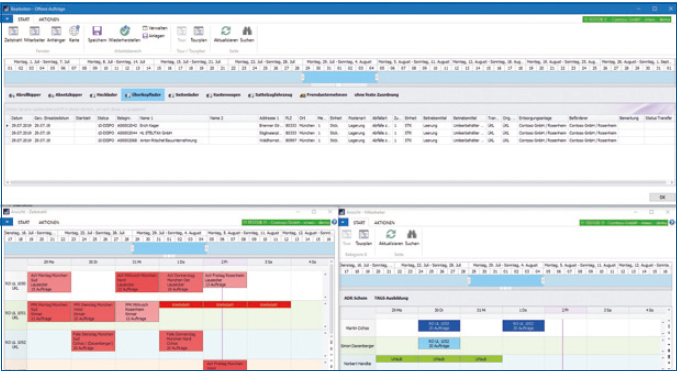Screen dimensions: 677x374
Task: Click the Zeitstrahl window timeline range selector
Action: click(x=169, y=248)
